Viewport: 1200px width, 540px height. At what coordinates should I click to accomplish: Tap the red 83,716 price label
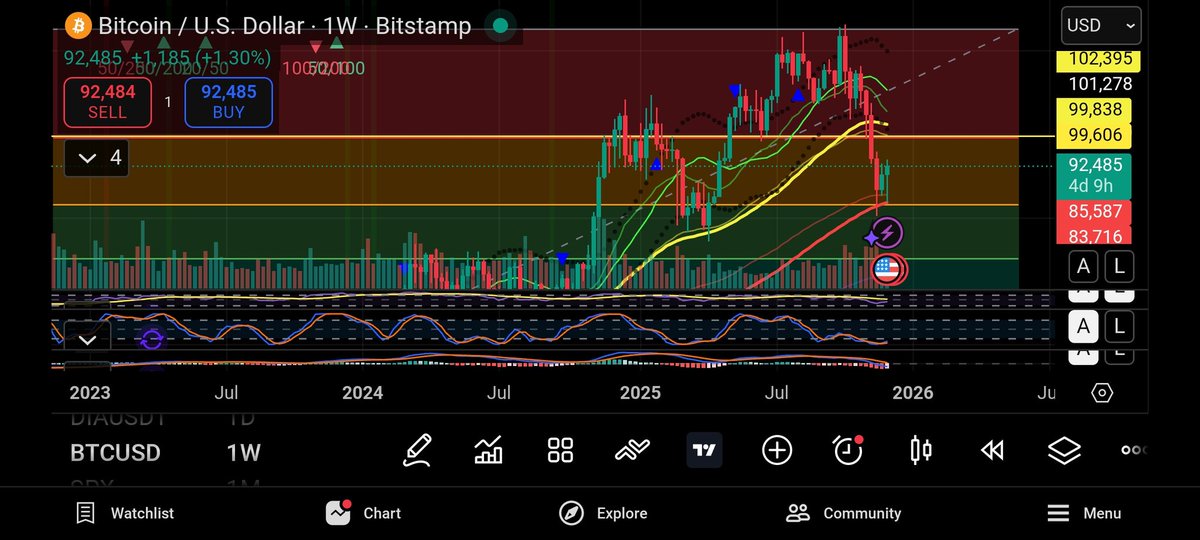(1092, 236)
